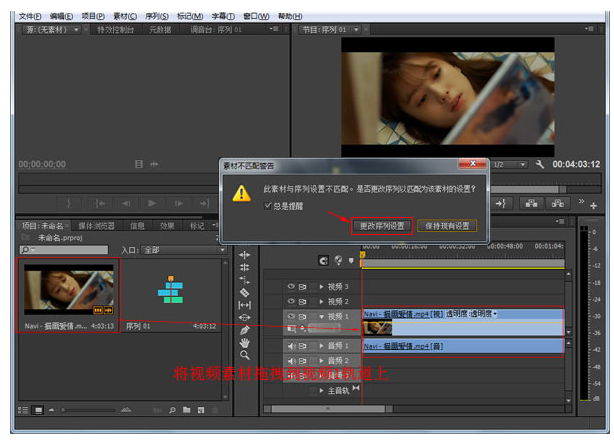The width and height of the screenshot is (614, 440).
Task: Expand the 视频 2 track triangle
Action: 321,301
